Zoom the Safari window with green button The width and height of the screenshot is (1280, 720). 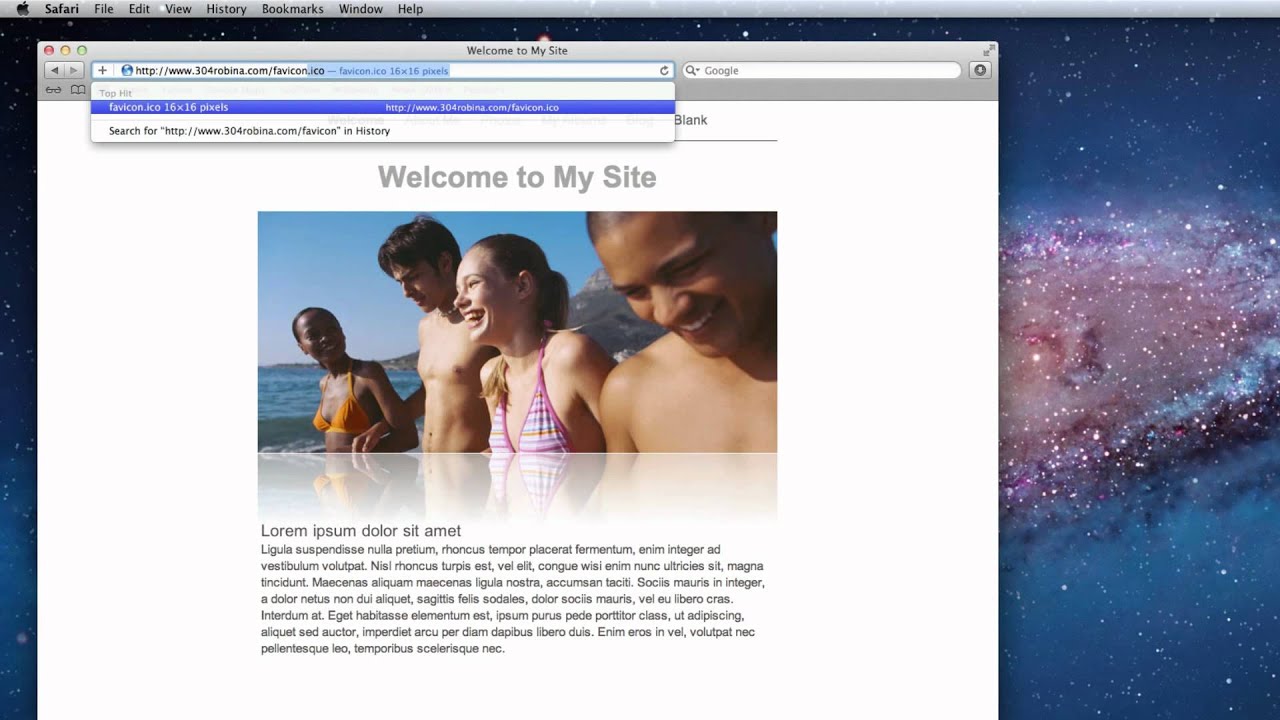[82, 50]
